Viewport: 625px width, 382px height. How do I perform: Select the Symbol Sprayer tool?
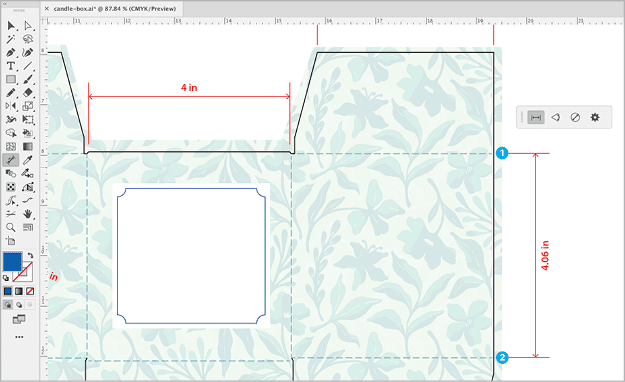[28, 173]
